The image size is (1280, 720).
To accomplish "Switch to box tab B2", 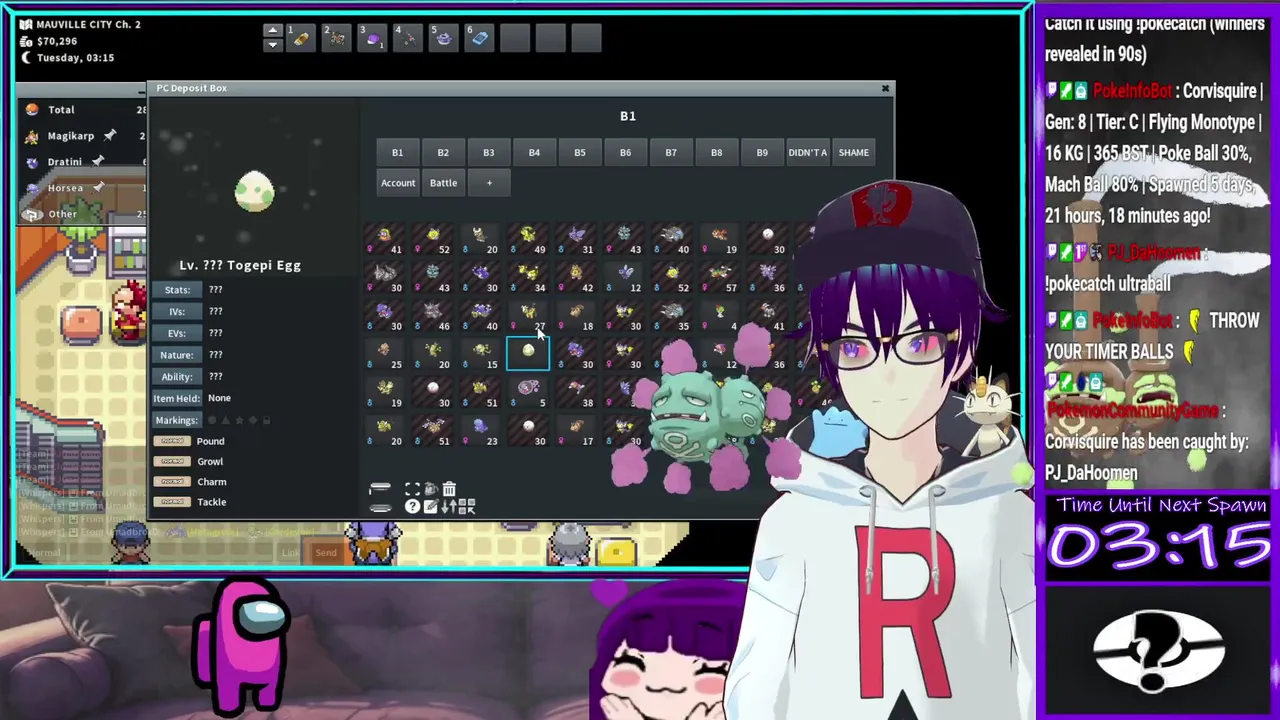I will pyautogui.click(x=443, y=152).
